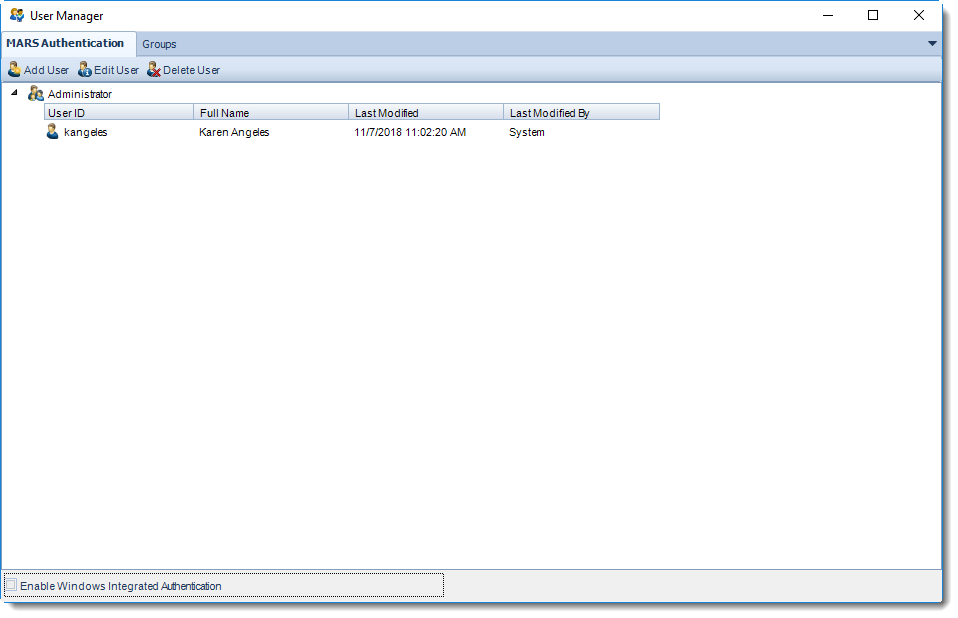
Task: Open the tab strip dropdown arrow
Action: [x=932, y=43]
